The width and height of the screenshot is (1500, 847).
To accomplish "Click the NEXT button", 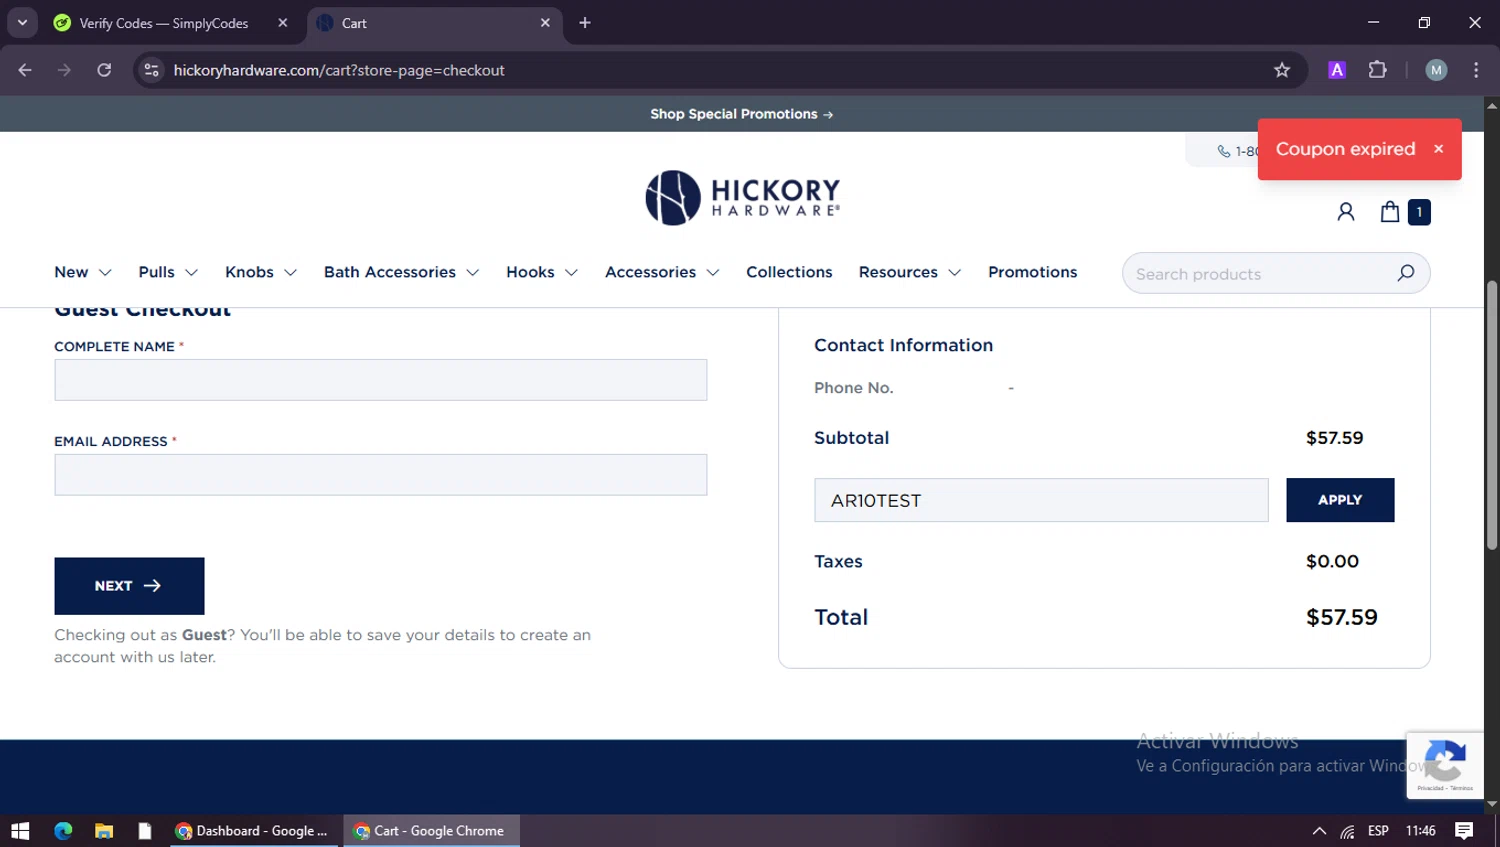I will point(129,586).
